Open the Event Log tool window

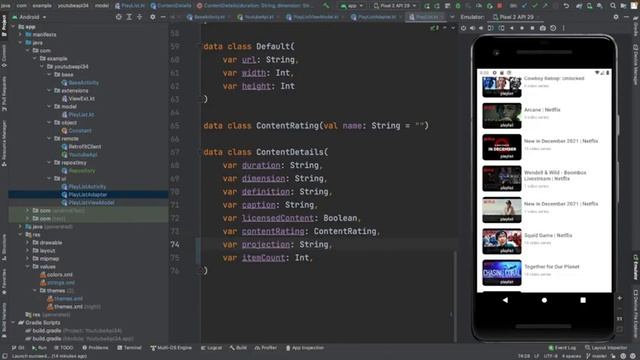[562, 348]
